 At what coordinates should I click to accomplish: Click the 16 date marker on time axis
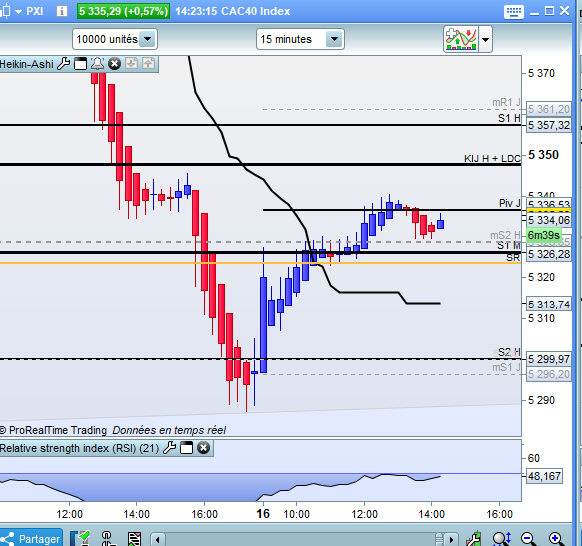tap(263, 514)
